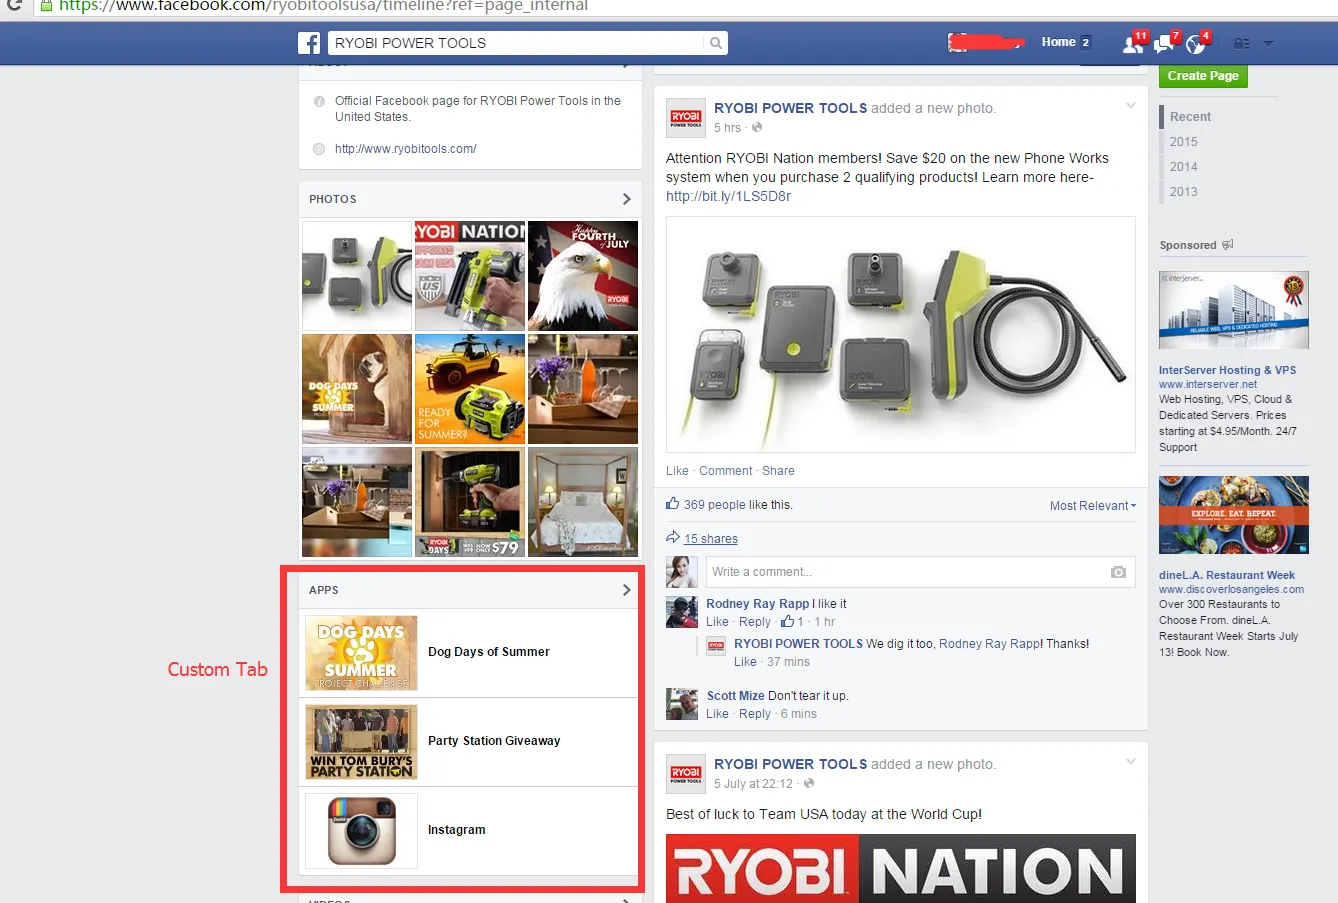Click the 15 shares link

click(711, 539)
